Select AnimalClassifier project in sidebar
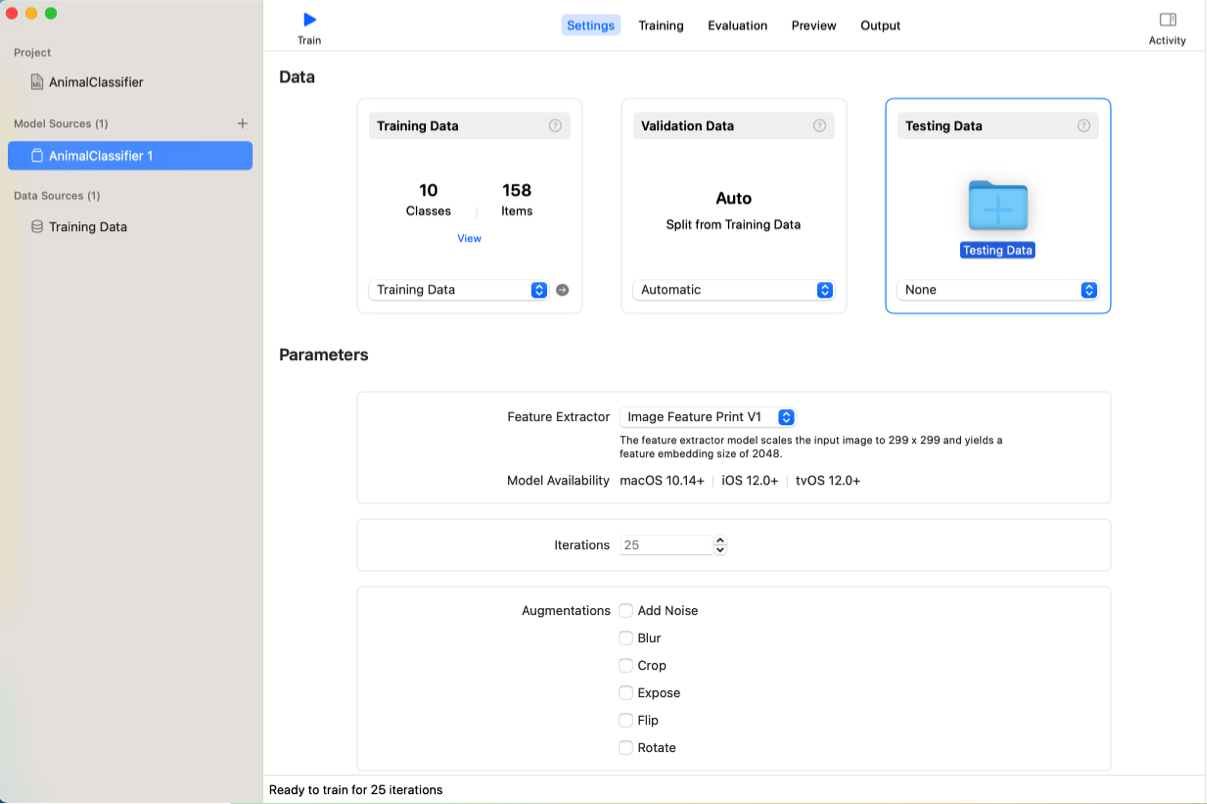The image size is (1207, 804). click(x=96, y=82)
